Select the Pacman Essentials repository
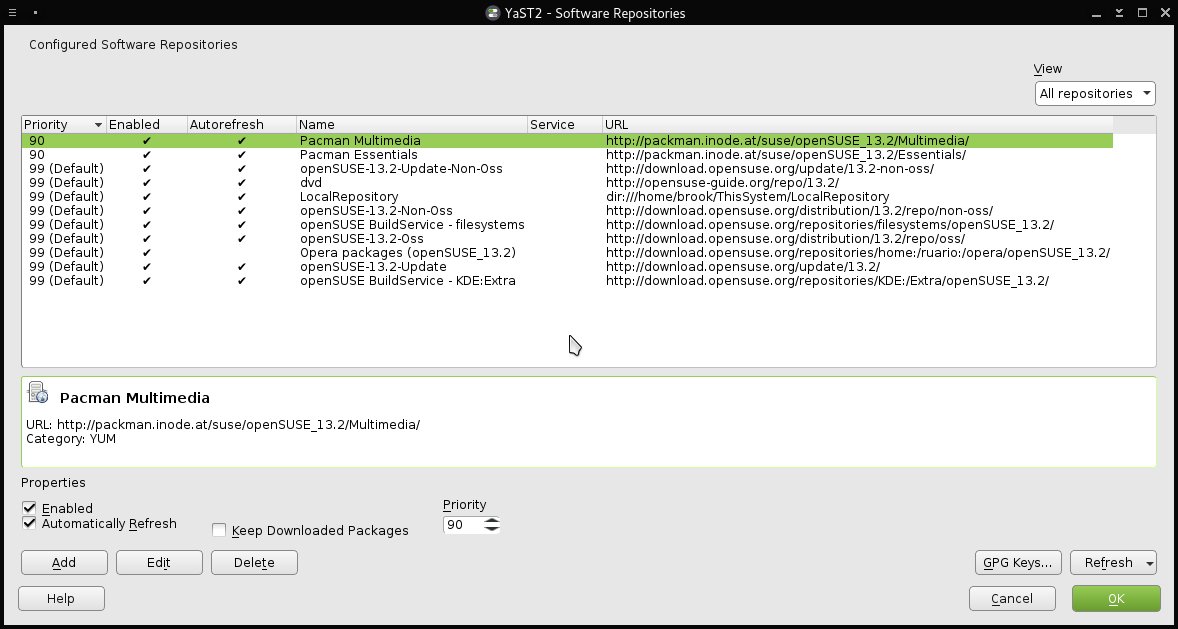Screen dimensions: 1178x629 click(x=567, y=155)
